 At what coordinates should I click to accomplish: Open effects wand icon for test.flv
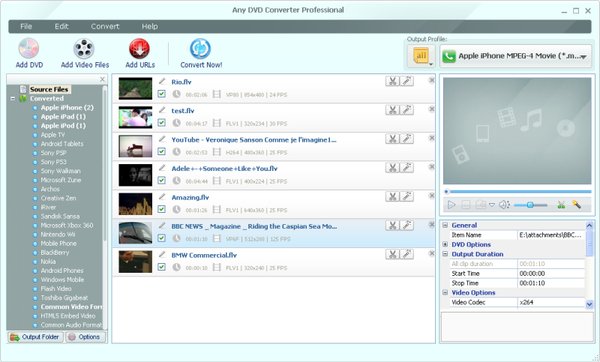tap(407, 110)
